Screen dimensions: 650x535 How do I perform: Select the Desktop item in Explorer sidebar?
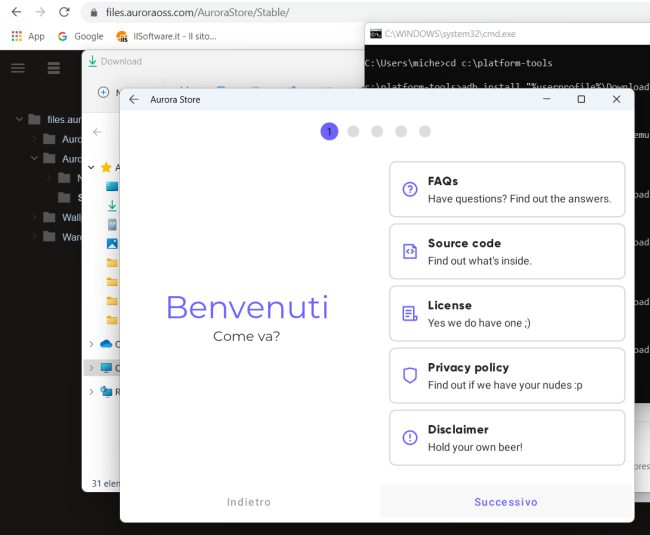[x=112, y=186]
